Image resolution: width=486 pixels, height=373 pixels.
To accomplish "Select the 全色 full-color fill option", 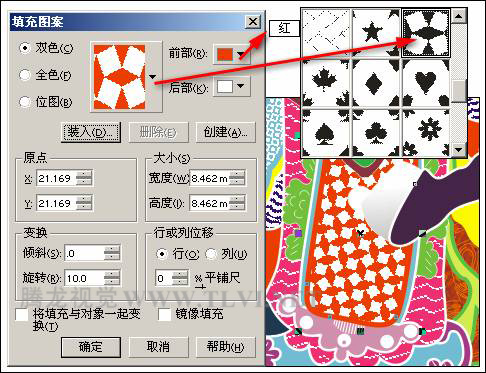I will 25,75.
